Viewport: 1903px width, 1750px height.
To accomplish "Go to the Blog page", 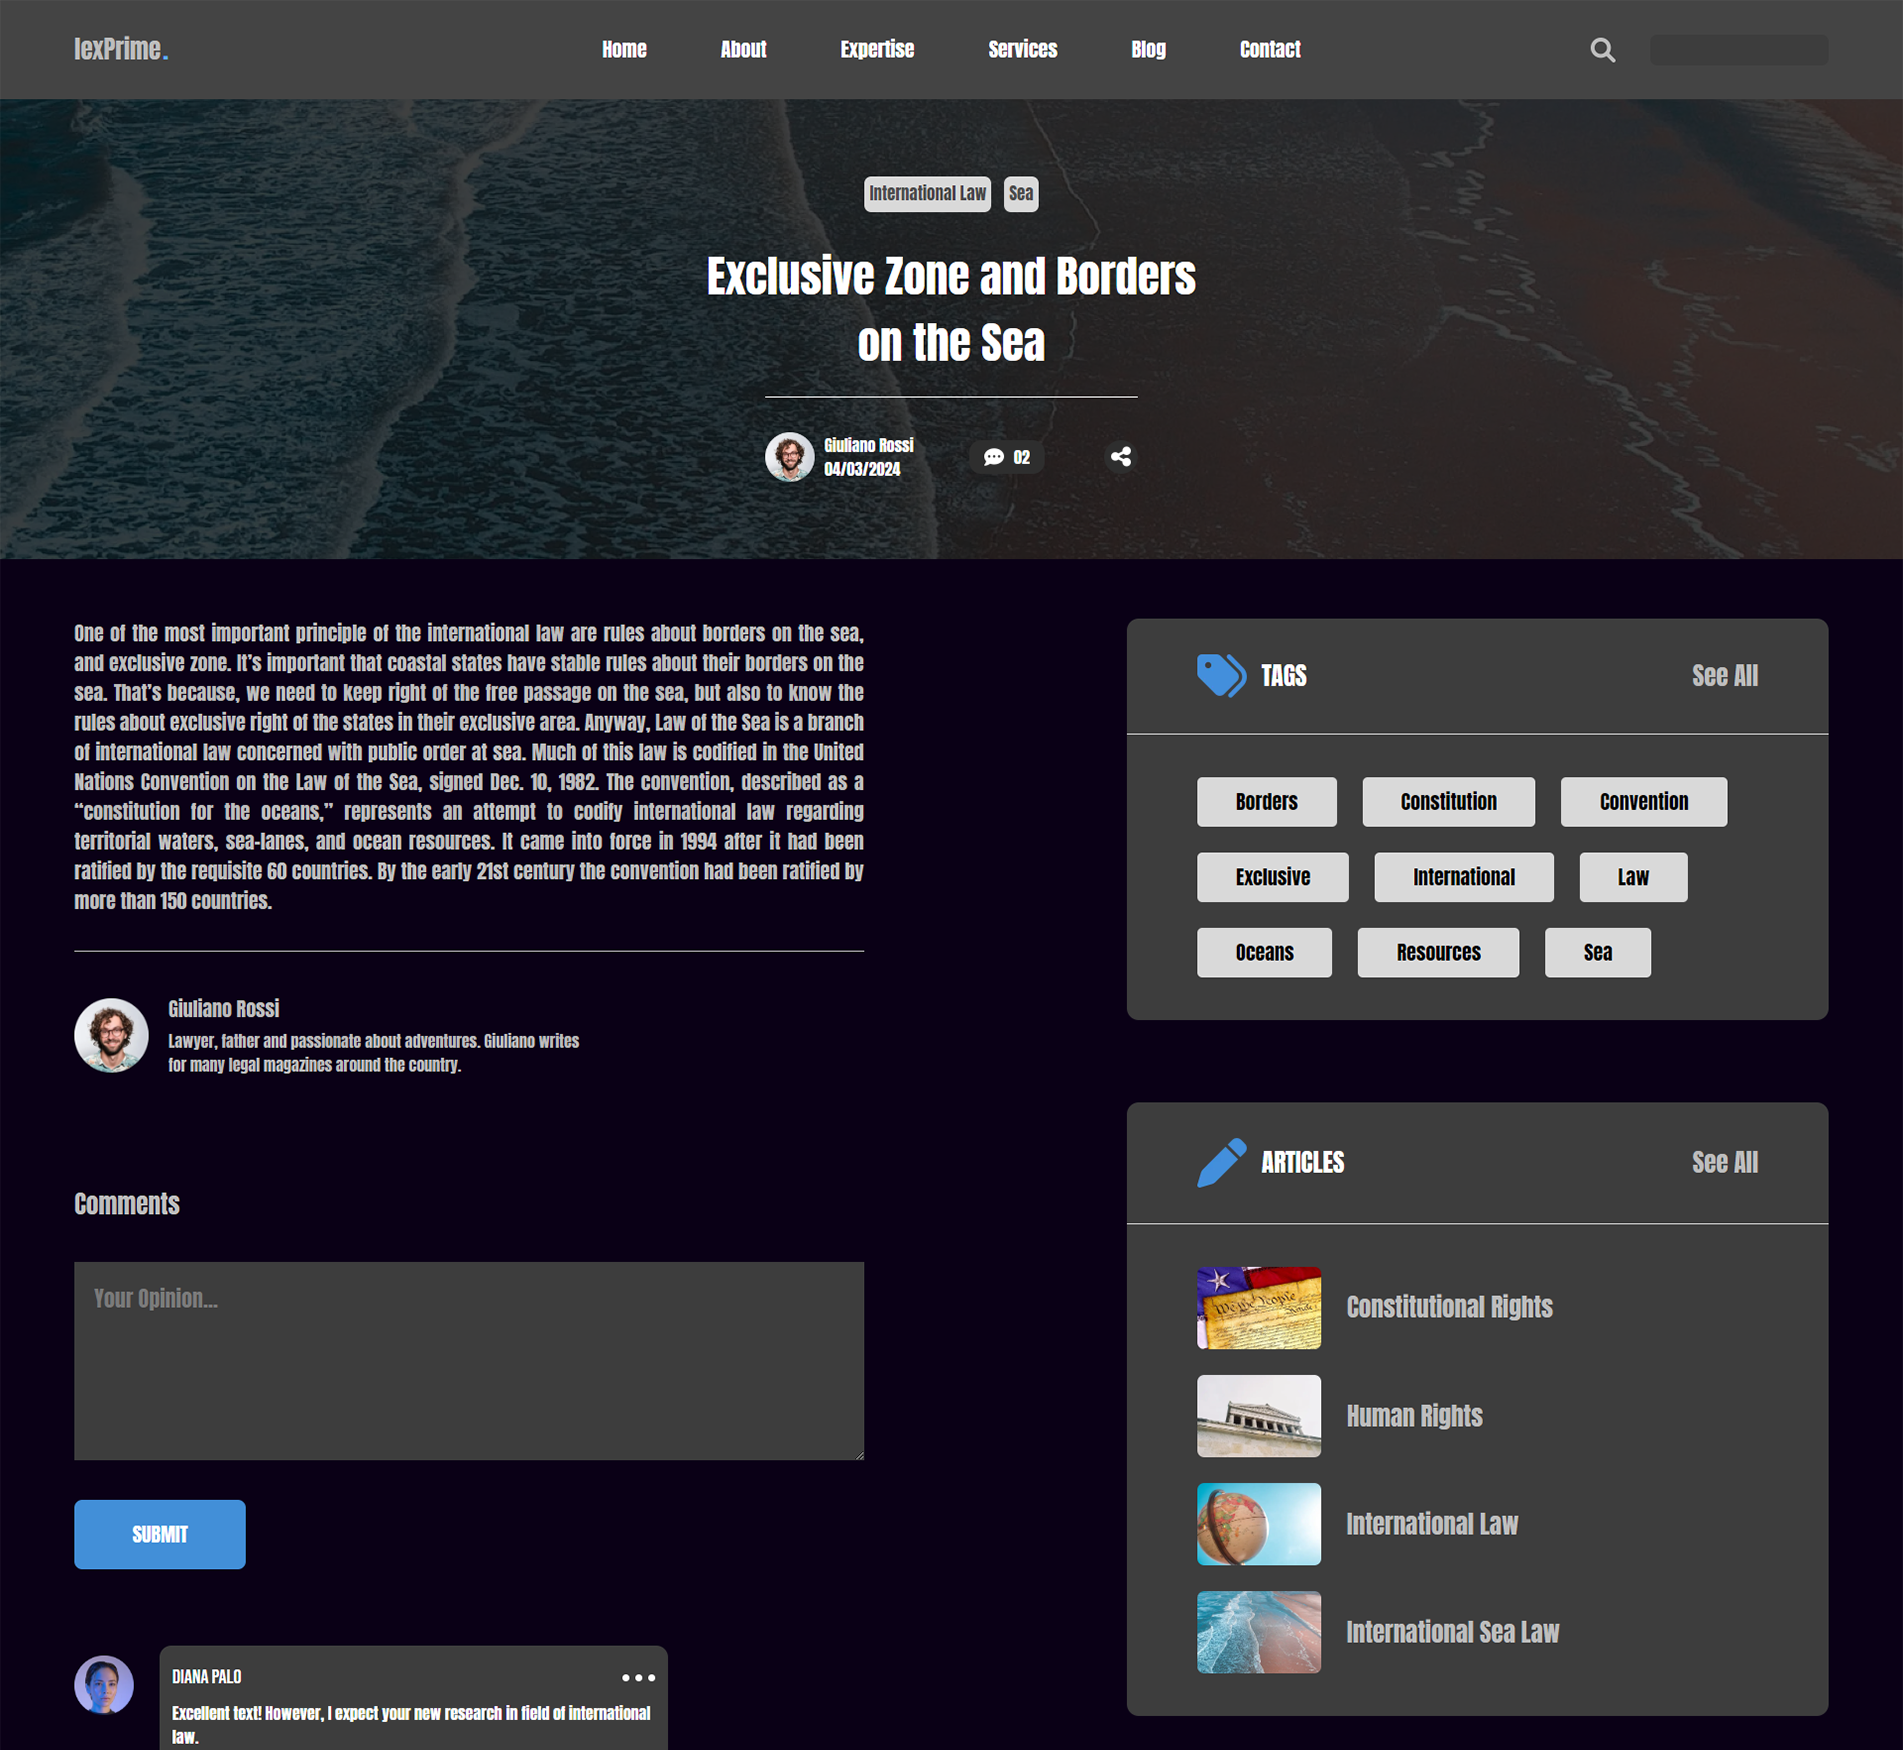I will (x=1147, y=50).
